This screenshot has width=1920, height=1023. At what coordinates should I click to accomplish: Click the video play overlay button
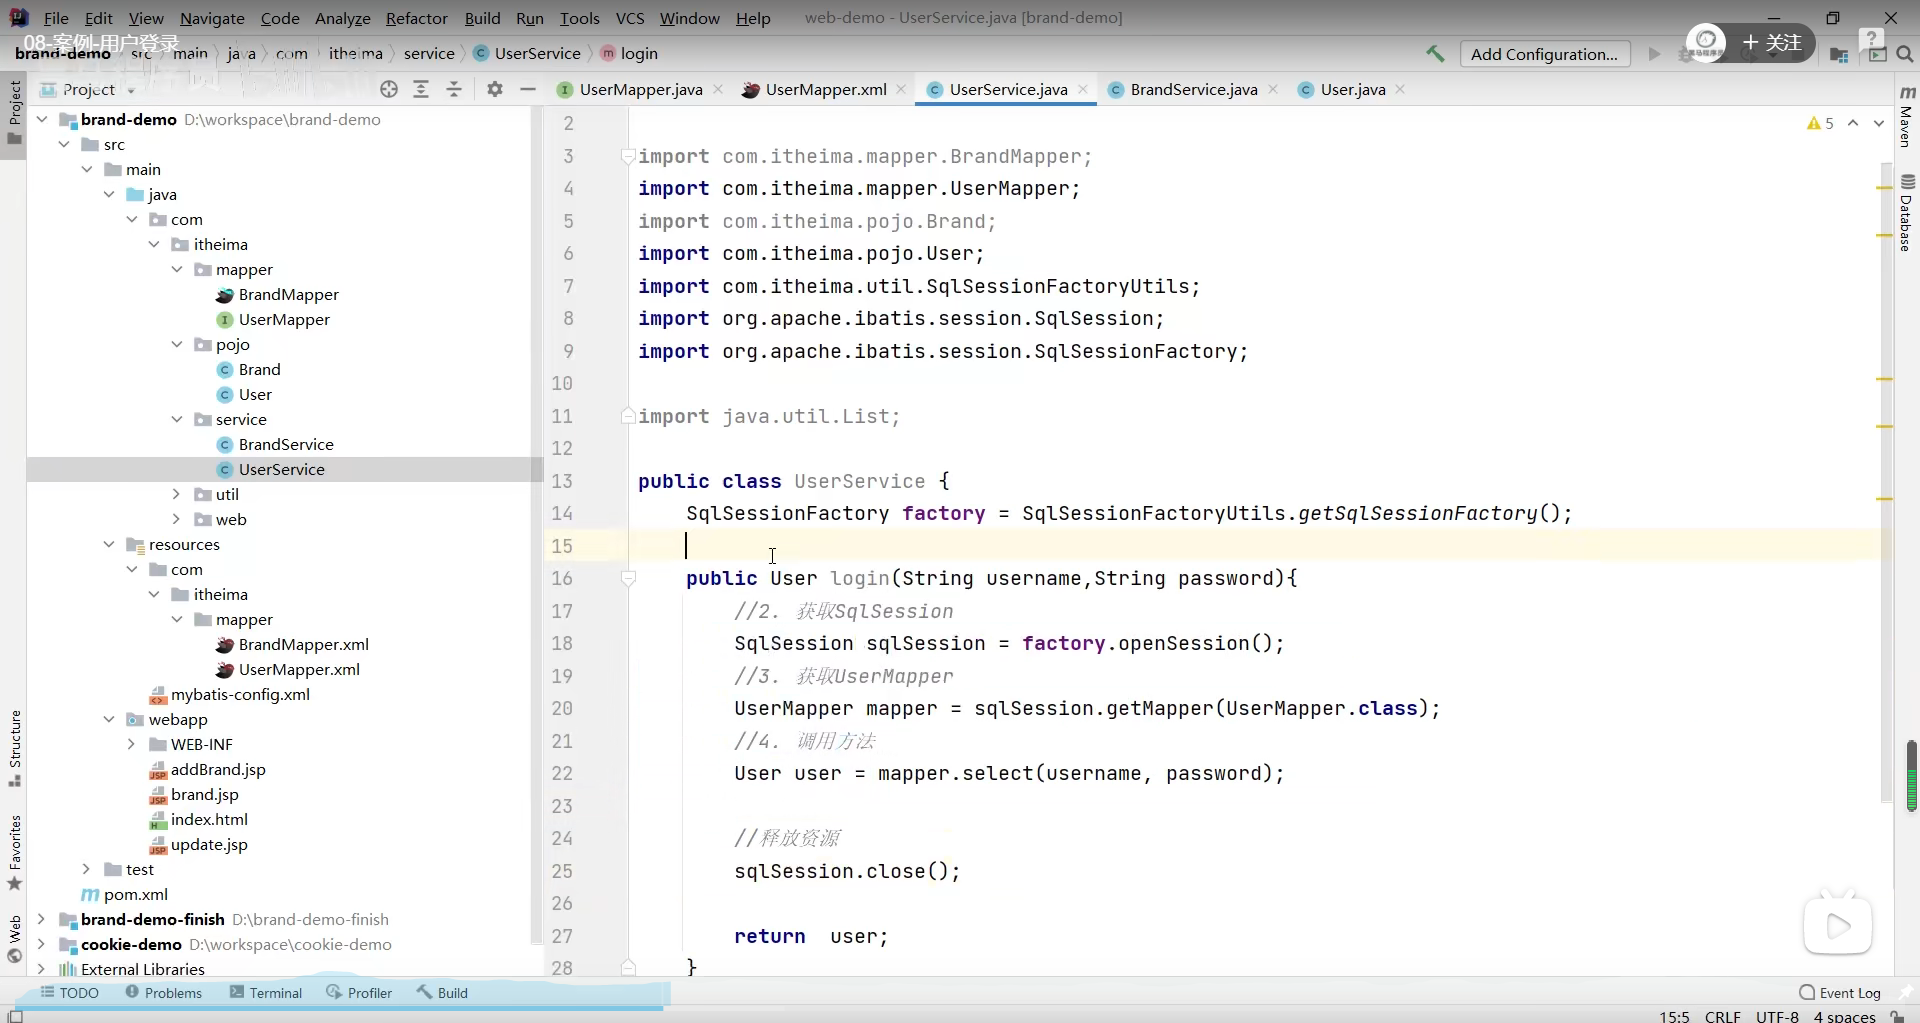point(1838,925)
